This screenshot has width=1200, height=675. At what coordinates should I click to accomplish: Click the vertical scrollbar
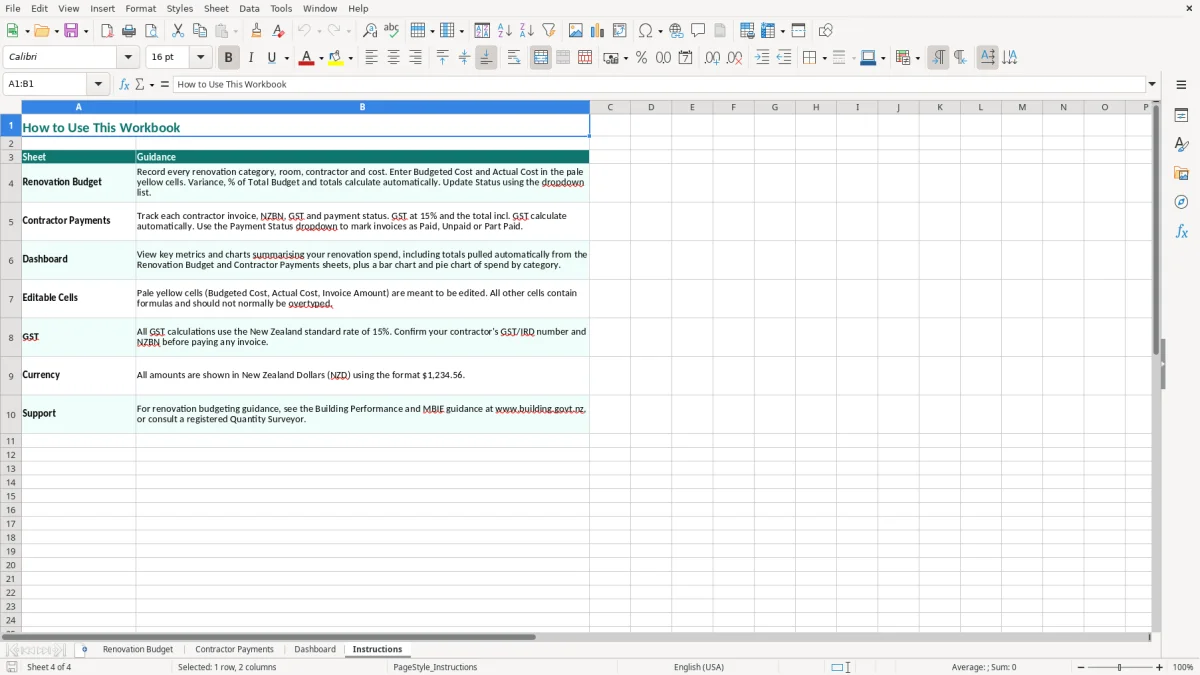(x=1157, y=365)
